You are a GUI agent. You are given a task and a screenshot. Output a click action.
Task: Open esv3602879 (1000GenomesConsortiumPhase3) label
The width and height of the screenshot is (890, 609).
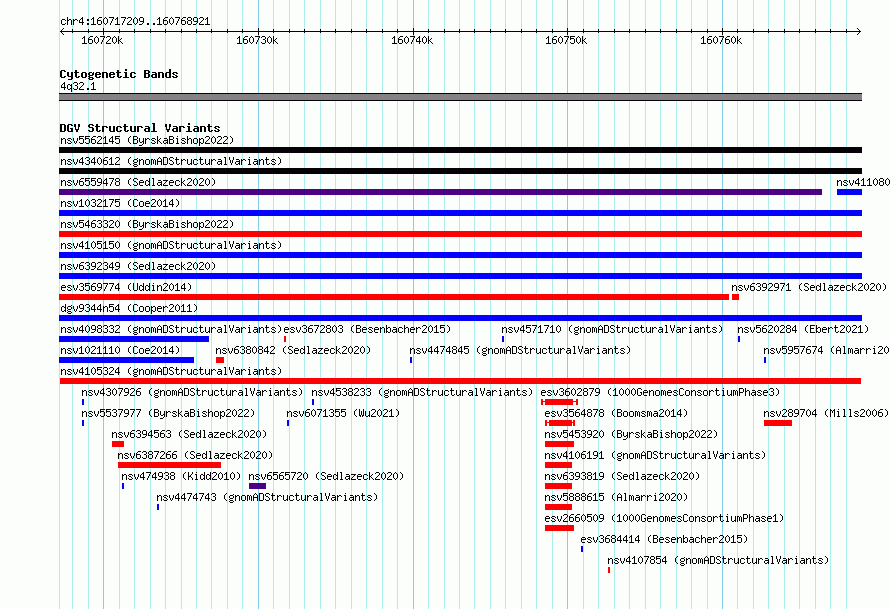pos(660,392)
